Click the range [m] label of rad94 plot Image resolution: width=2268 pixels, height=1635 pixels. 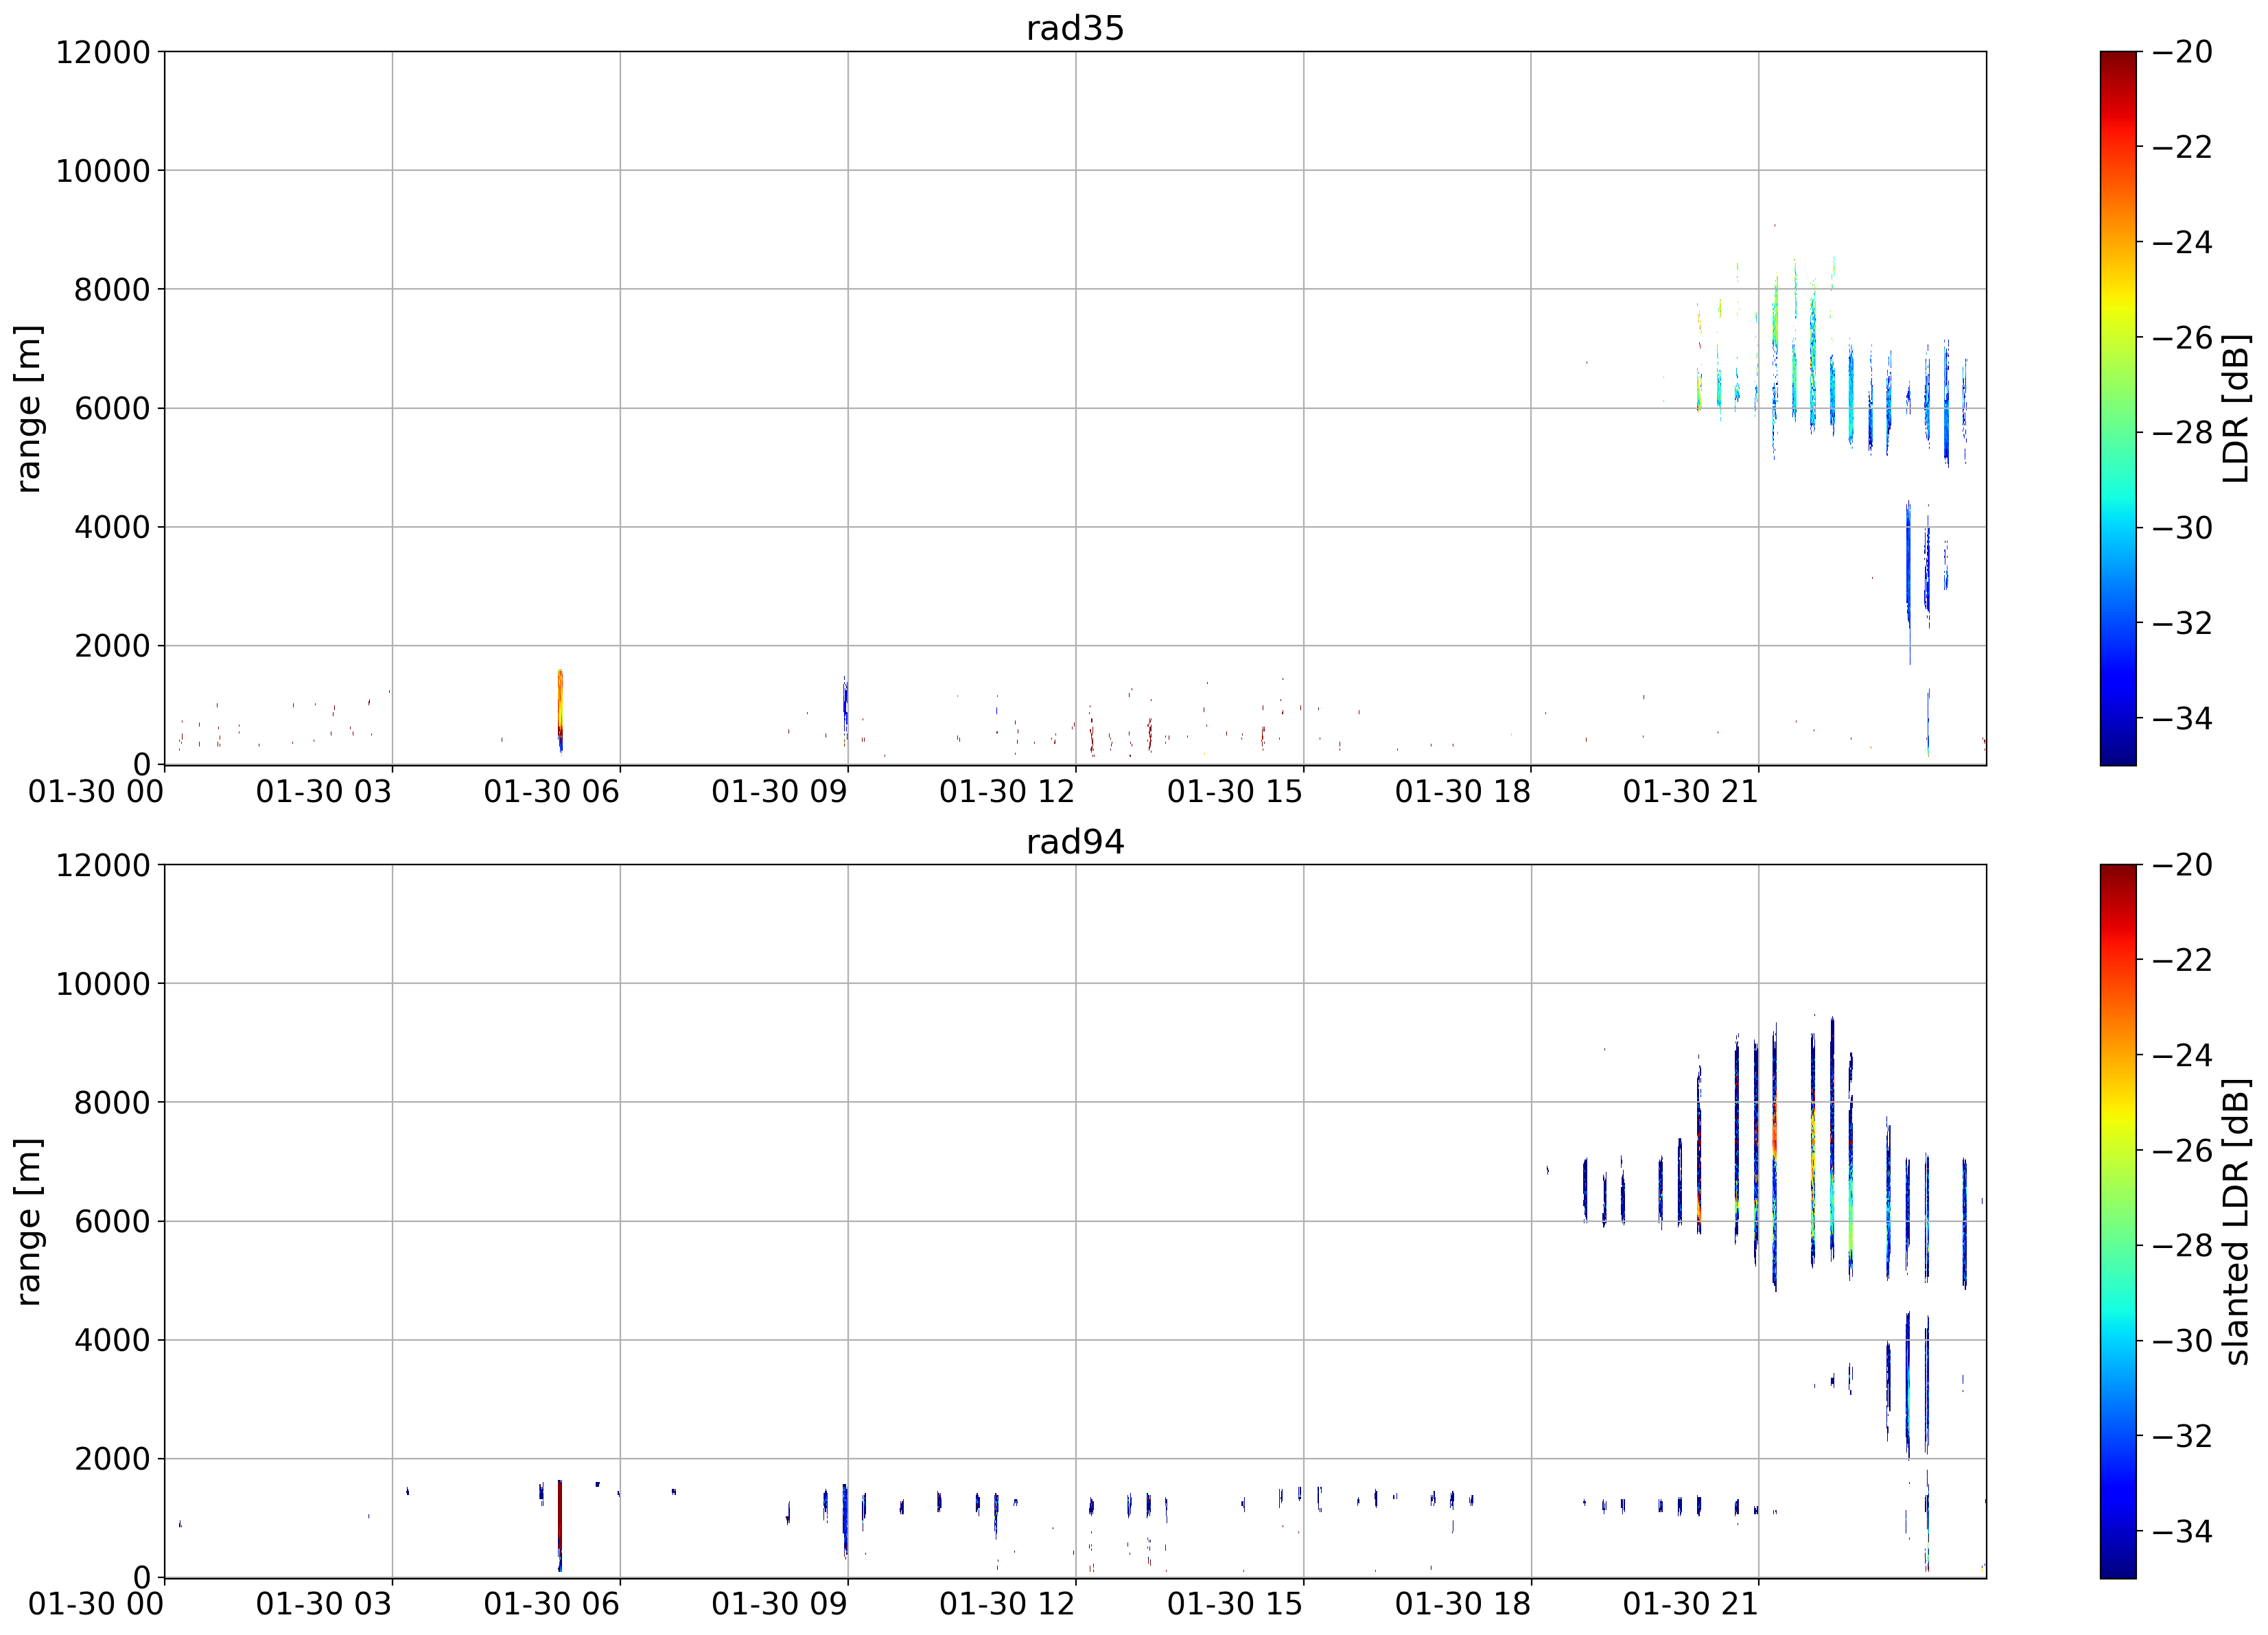[28, 1221]
